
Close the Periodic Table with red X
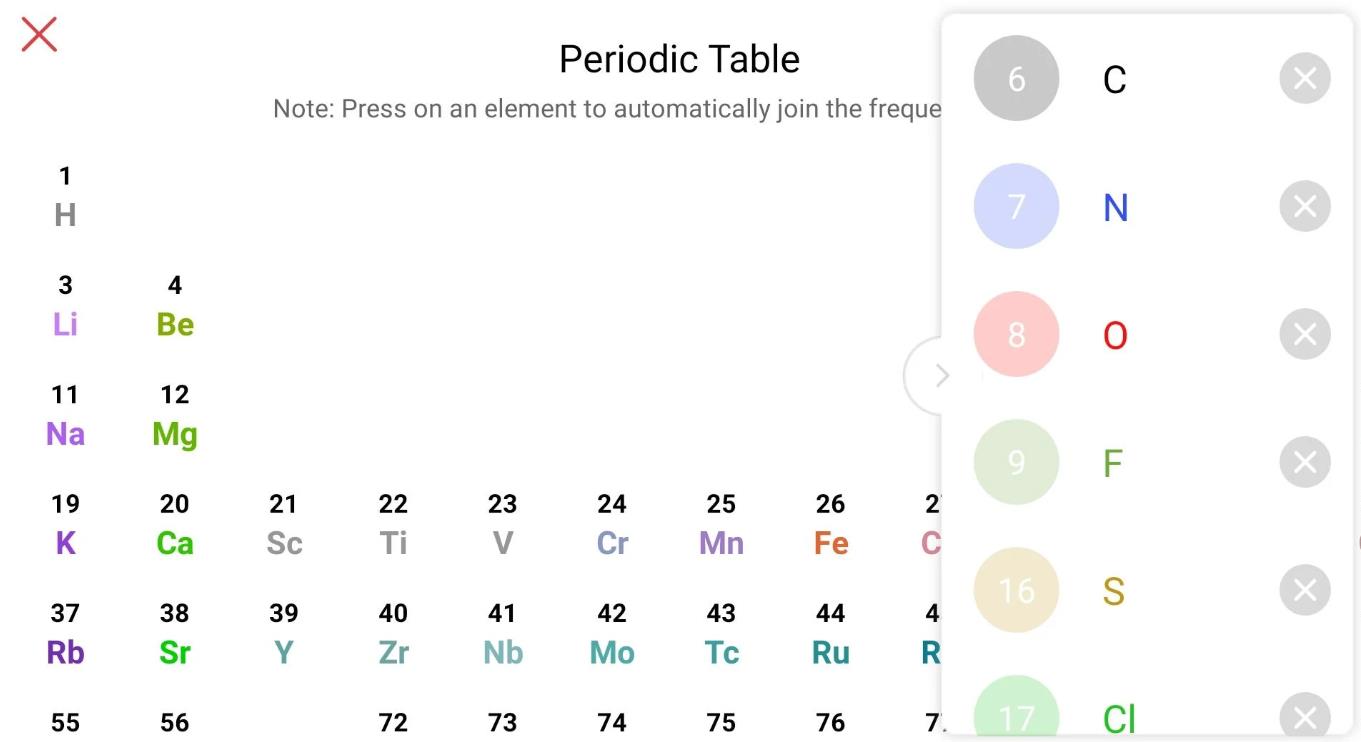coord(39,35)
